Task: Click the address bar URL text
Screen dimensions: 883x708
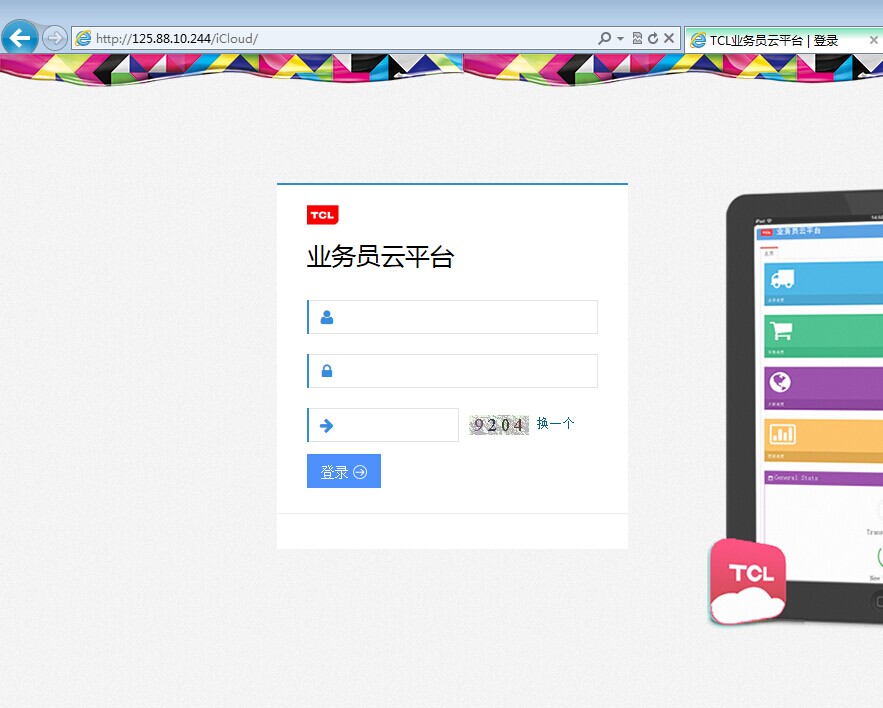Action: tap(177, 38)
